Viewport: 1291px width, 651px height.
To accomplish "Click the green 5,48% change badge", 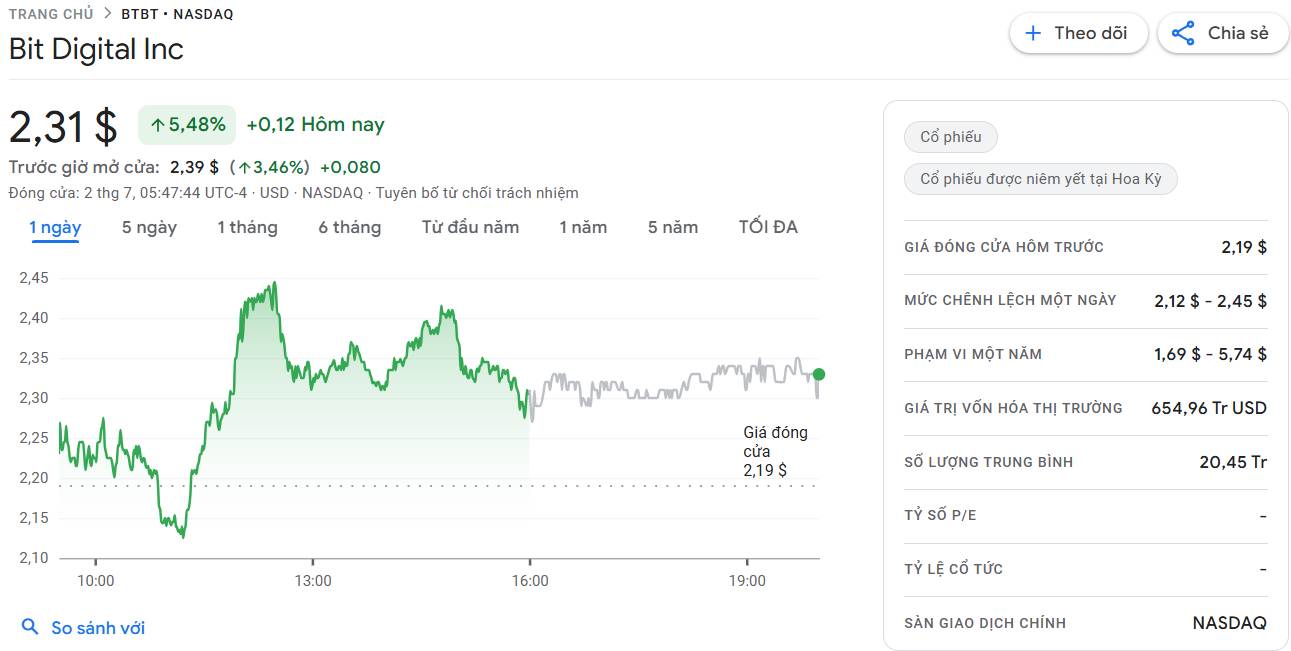I will click(187, 125).
